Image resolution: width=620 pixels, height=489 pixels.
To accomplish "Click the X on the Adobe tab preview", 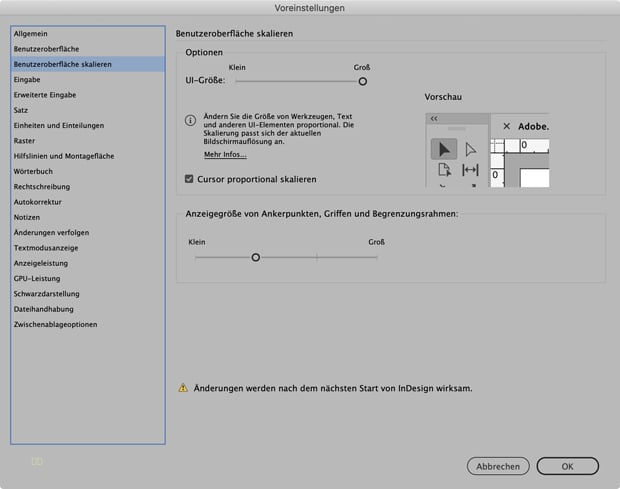I will click(506, 126).
